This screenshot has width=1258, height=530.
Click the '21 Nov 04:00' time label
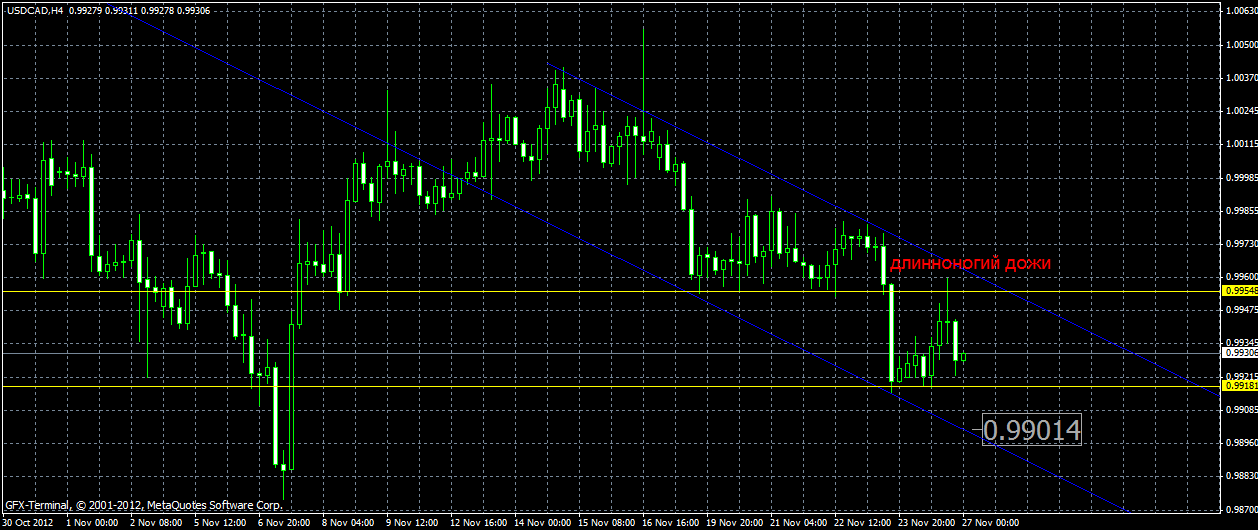click(x=798, y=522)
